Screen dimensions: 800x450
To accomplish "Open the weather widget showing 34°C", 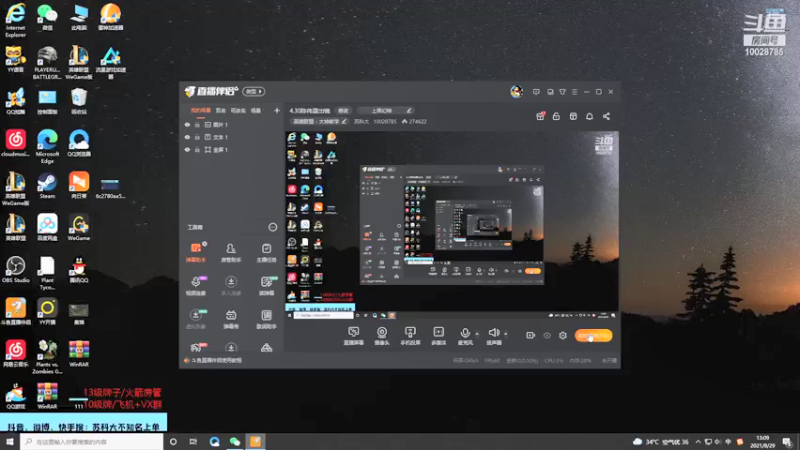I will pos(660,441).
